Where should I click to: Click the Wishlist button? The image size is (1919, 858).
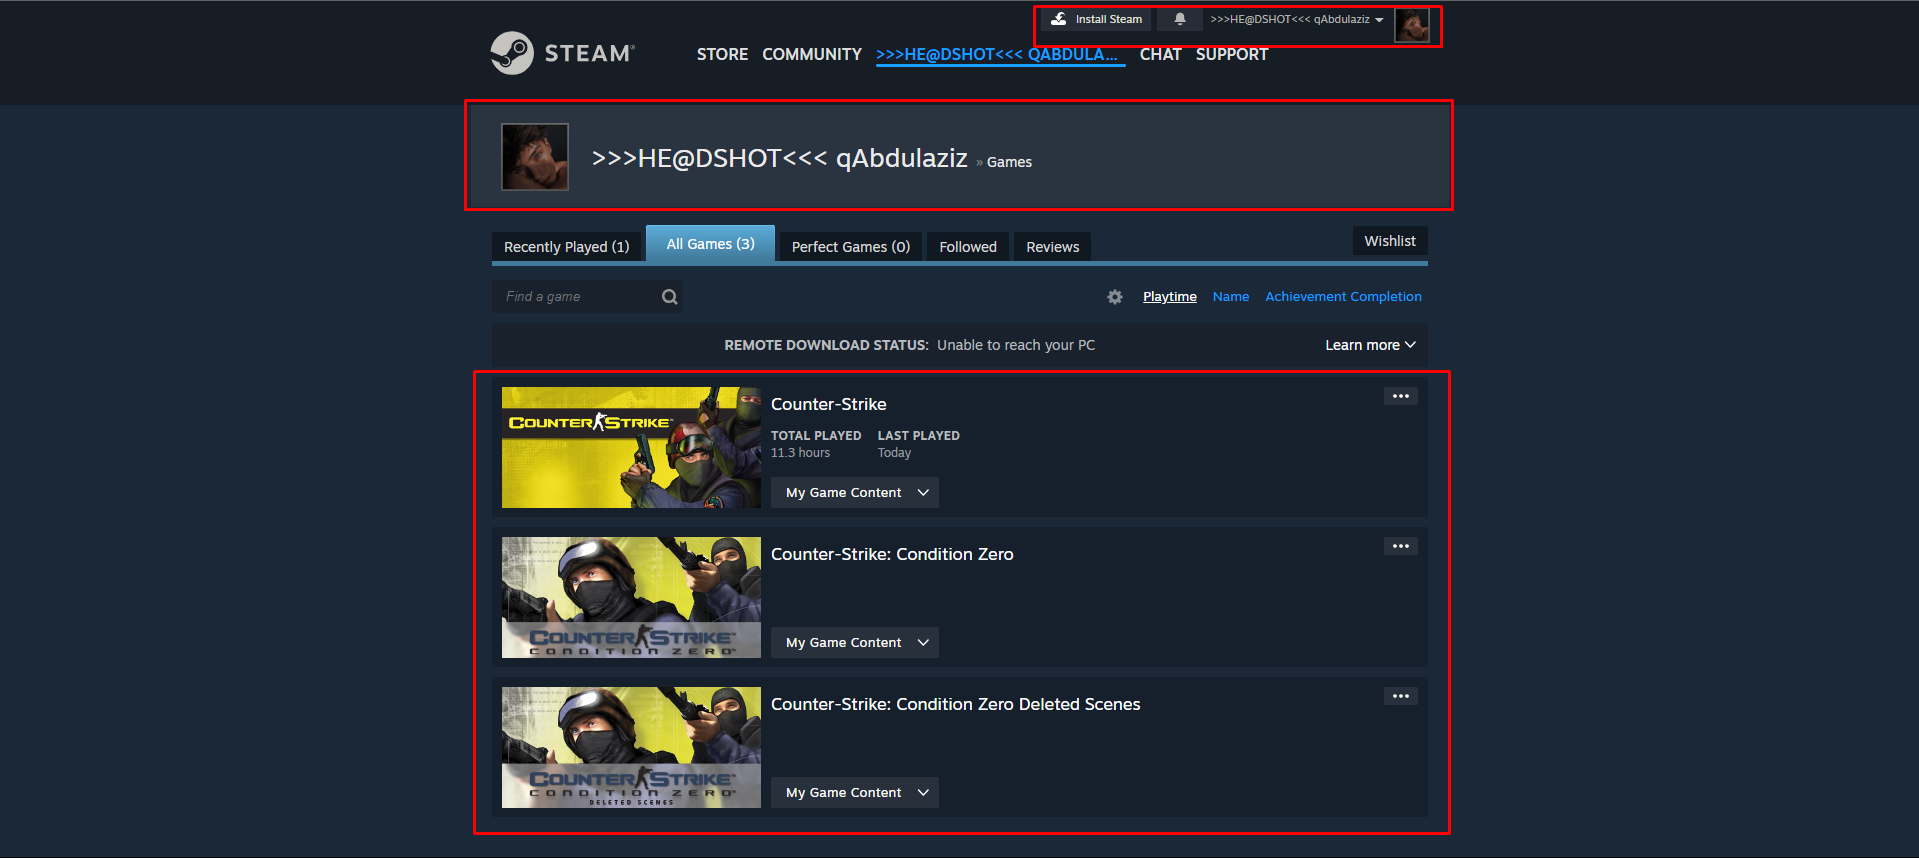click(1390, 241)
